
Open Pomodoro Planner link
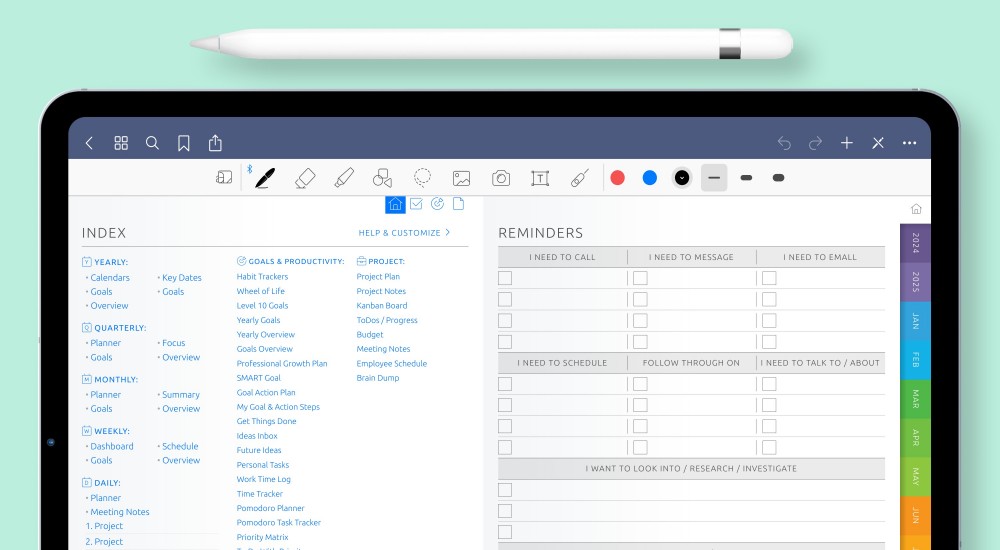pos(270,509)
